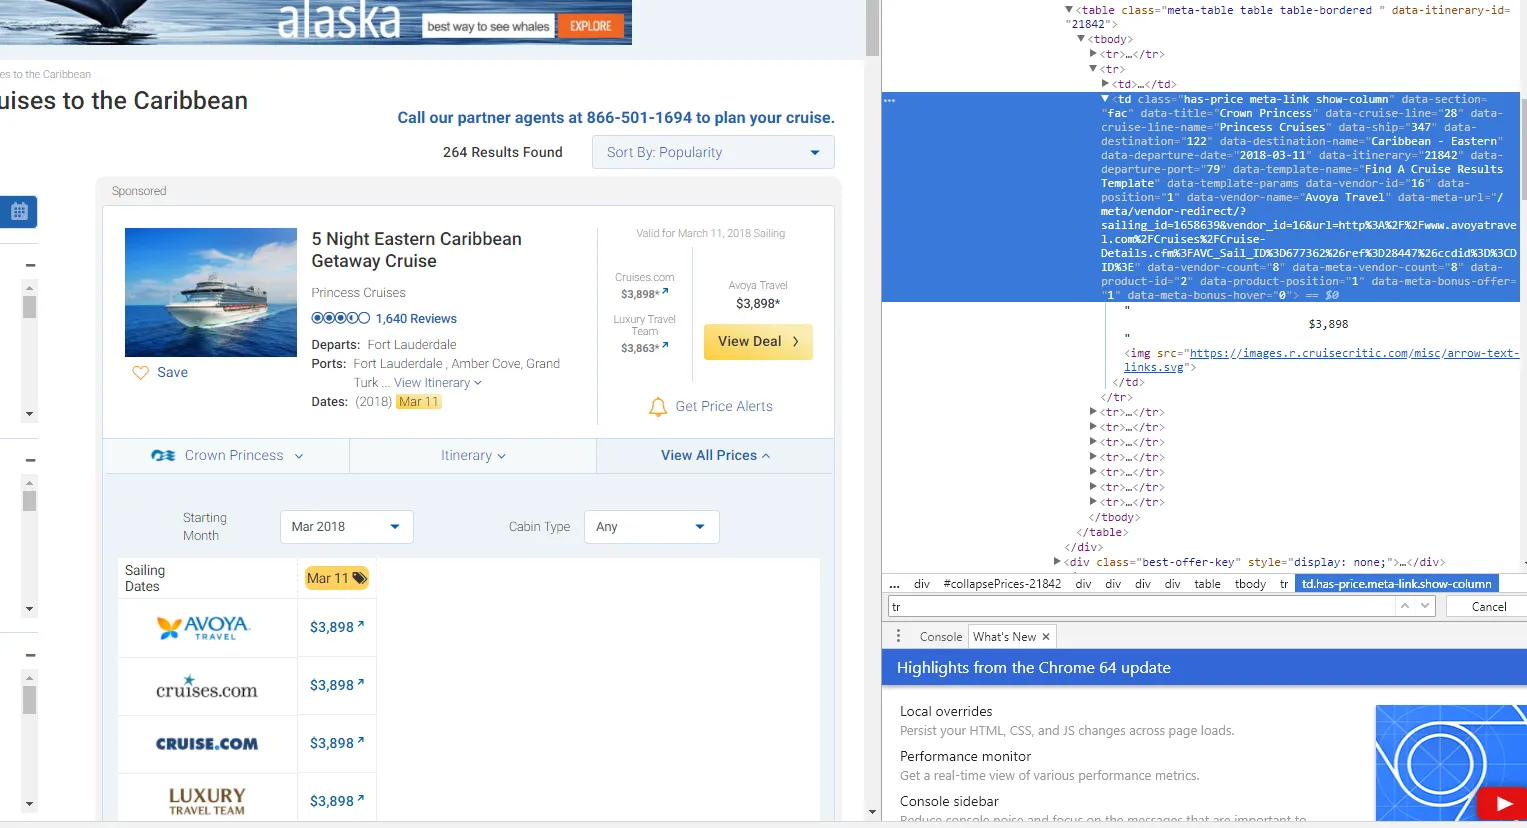
Task: Open the Cabin Type Any dropdown
Action: click(x=651, y=527)
